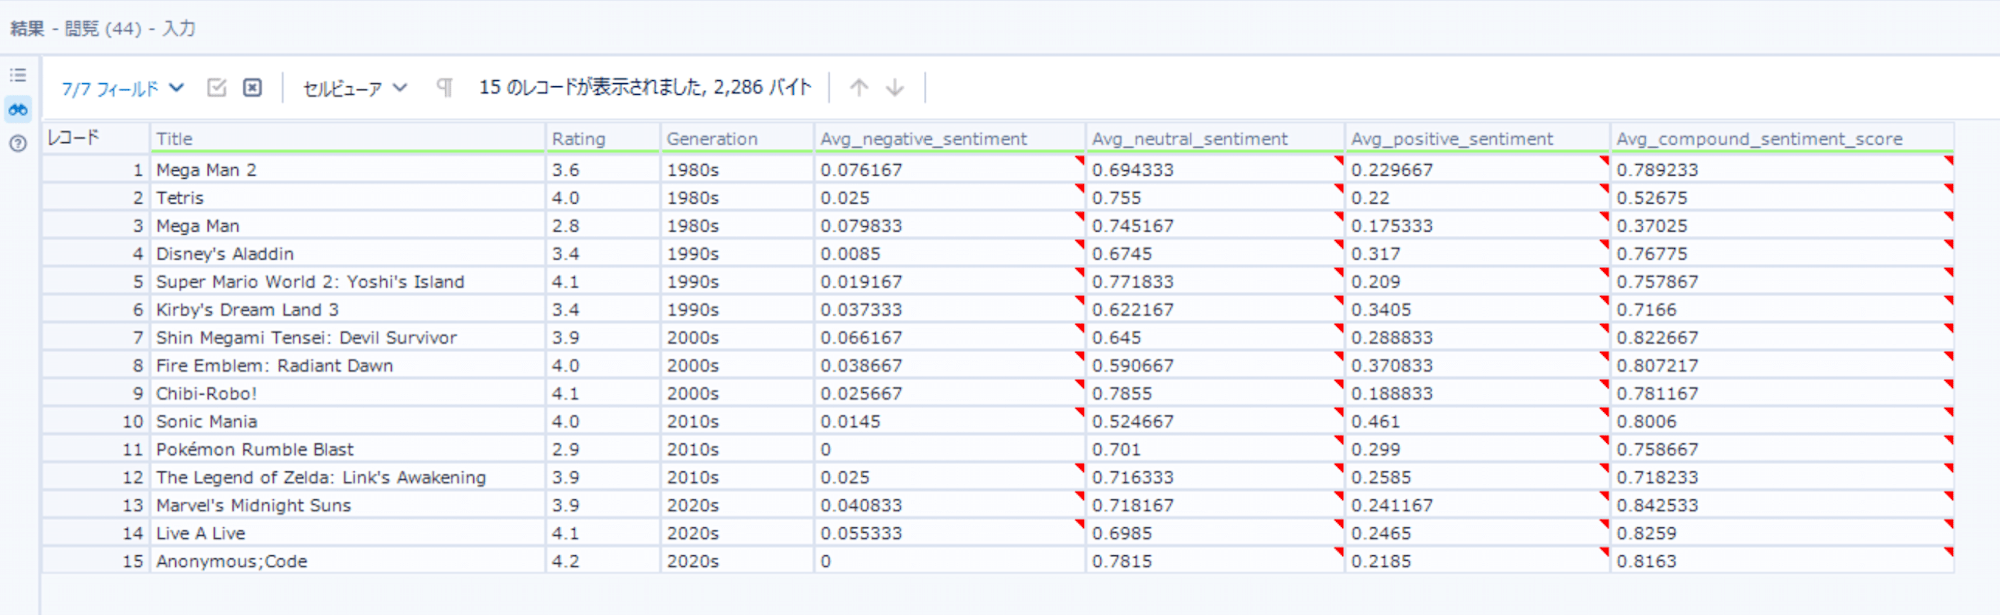2000x615 pixels.
Task: Select the 'Mega Man 2' title cell
Action: 348,170
